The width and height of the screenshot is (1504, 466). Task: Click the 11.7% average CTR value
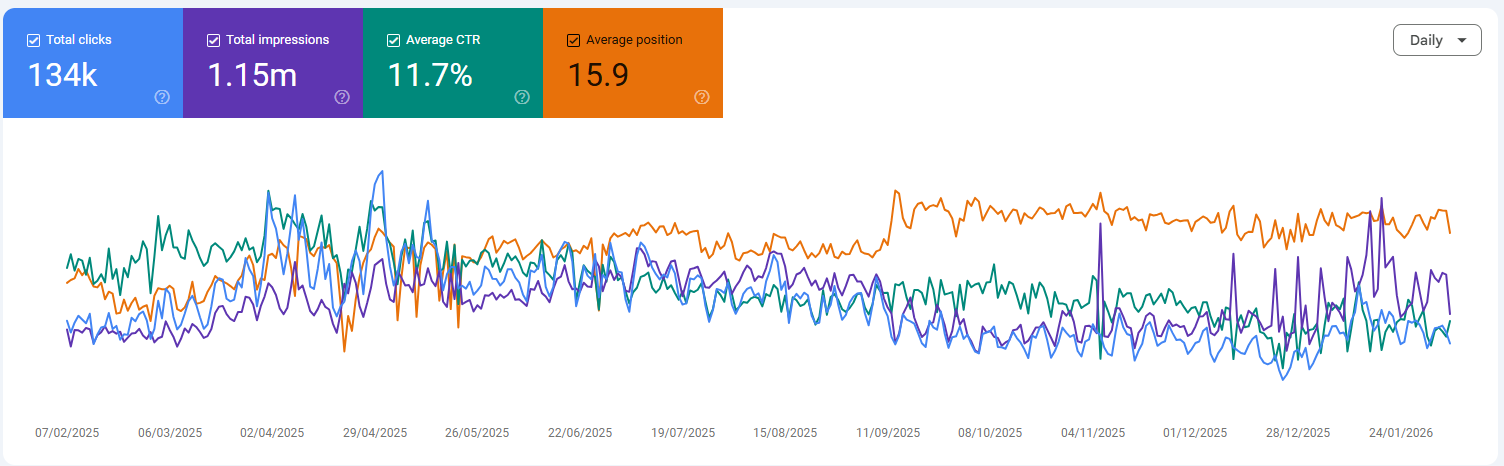(x=432, y=75)
